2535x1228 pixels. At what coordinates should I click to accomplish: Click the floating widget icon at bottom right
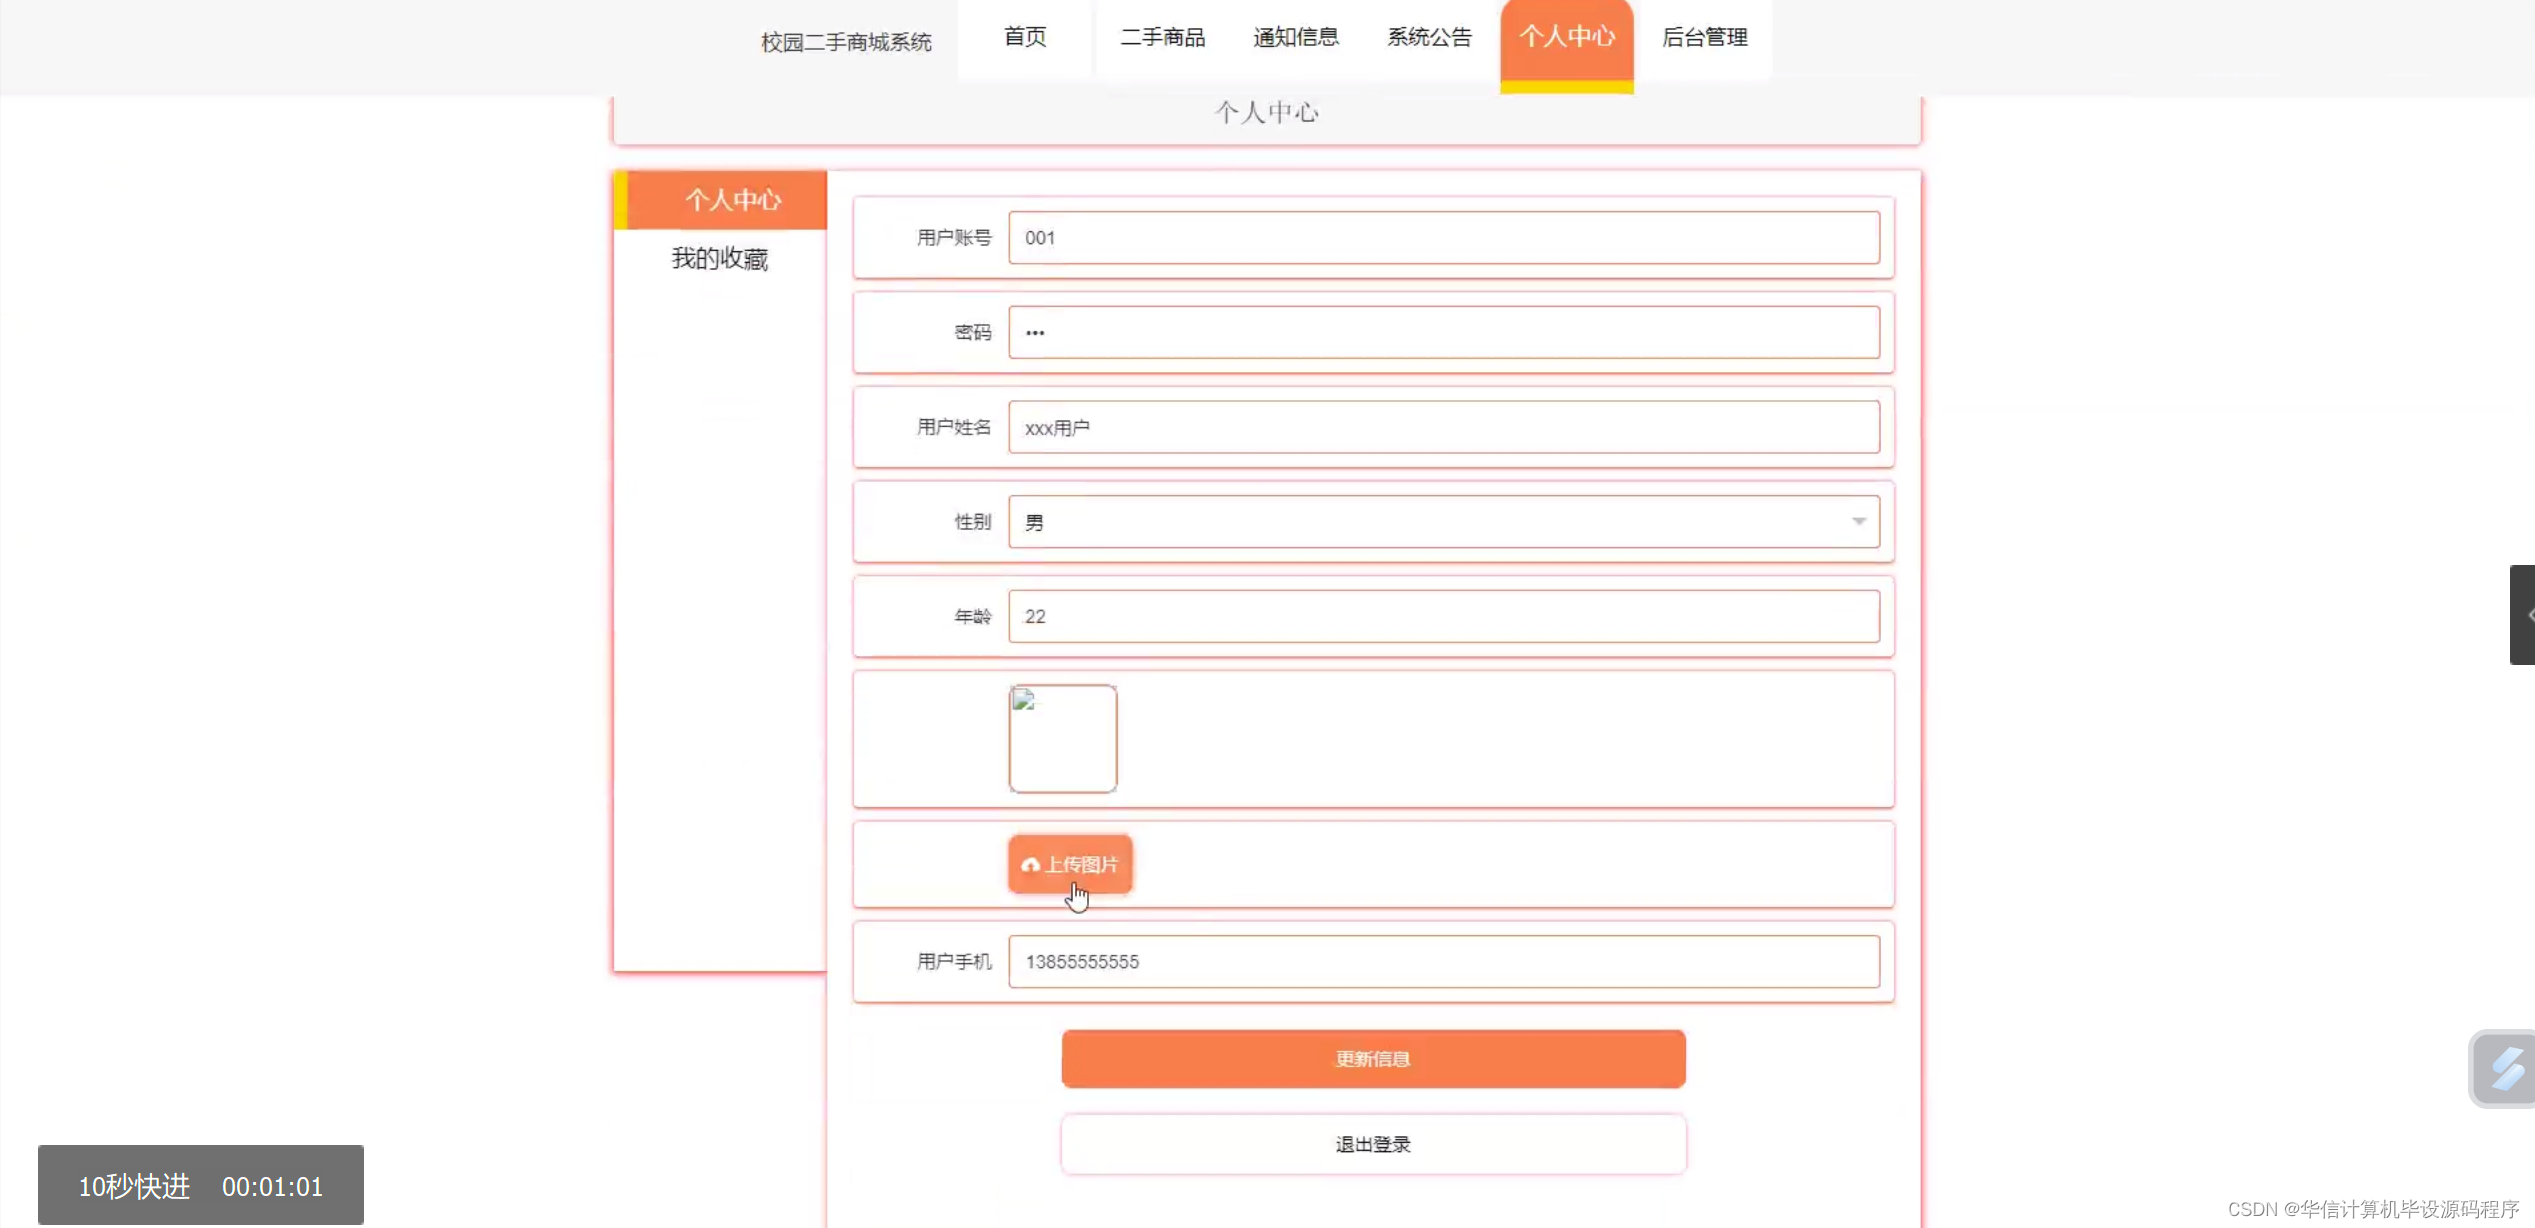[x=2502, y=1068]
